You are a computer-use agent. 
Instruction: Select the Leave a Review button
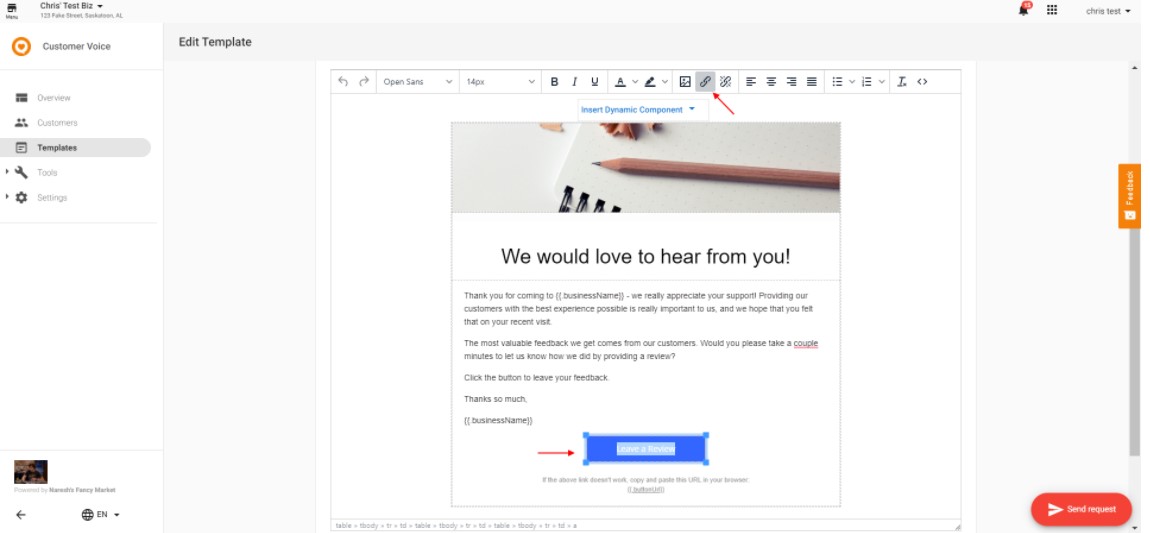[x=645, y=449]
